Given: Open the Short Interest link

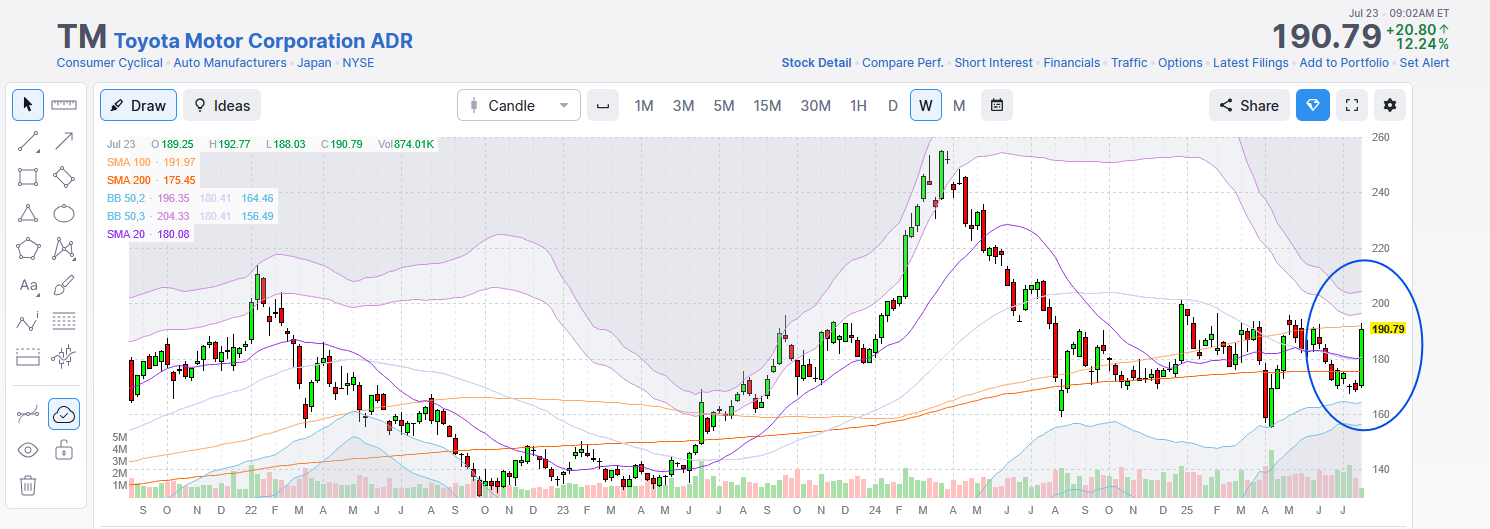Looking at the screenshot, I should 994,63.
